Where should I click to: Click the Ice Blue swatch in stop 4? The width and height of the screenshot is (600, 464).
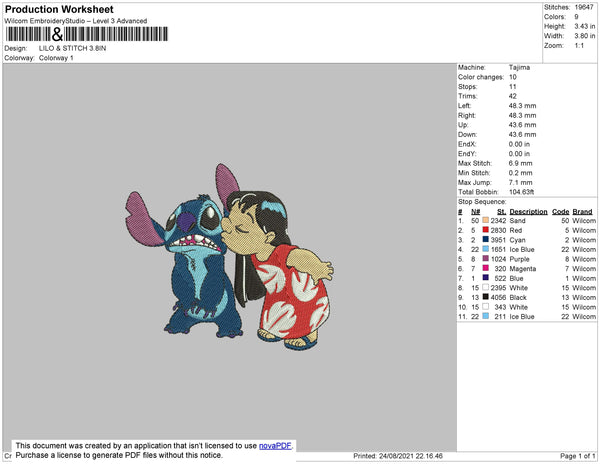485,250
